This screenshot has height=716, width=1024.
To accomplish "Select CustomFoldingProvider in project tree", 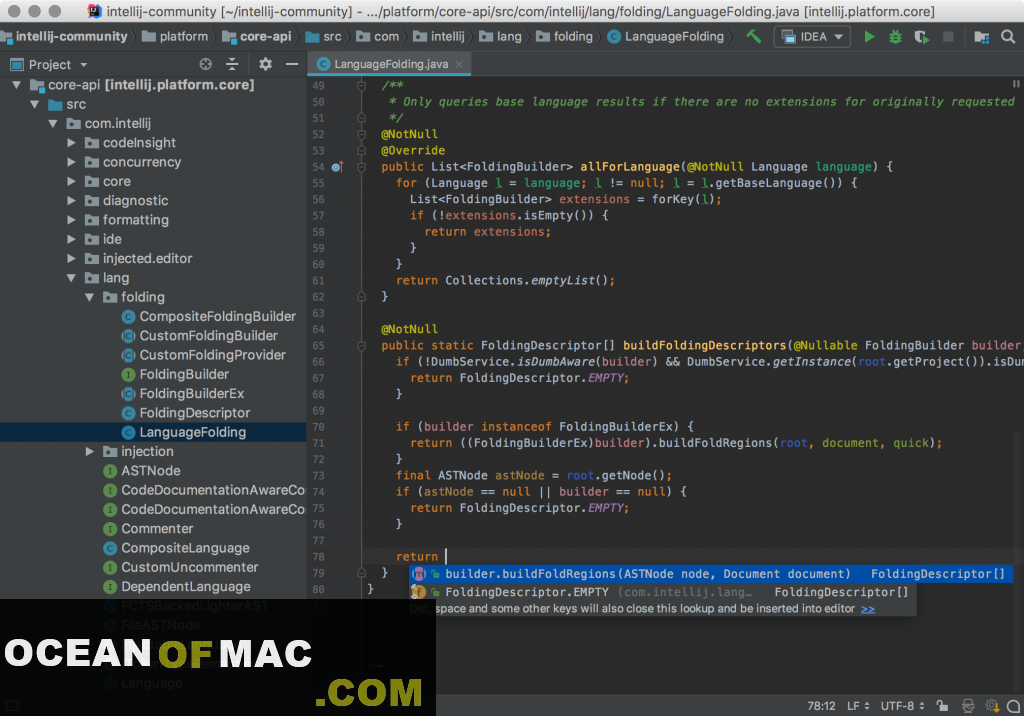I will click(203, 355).
